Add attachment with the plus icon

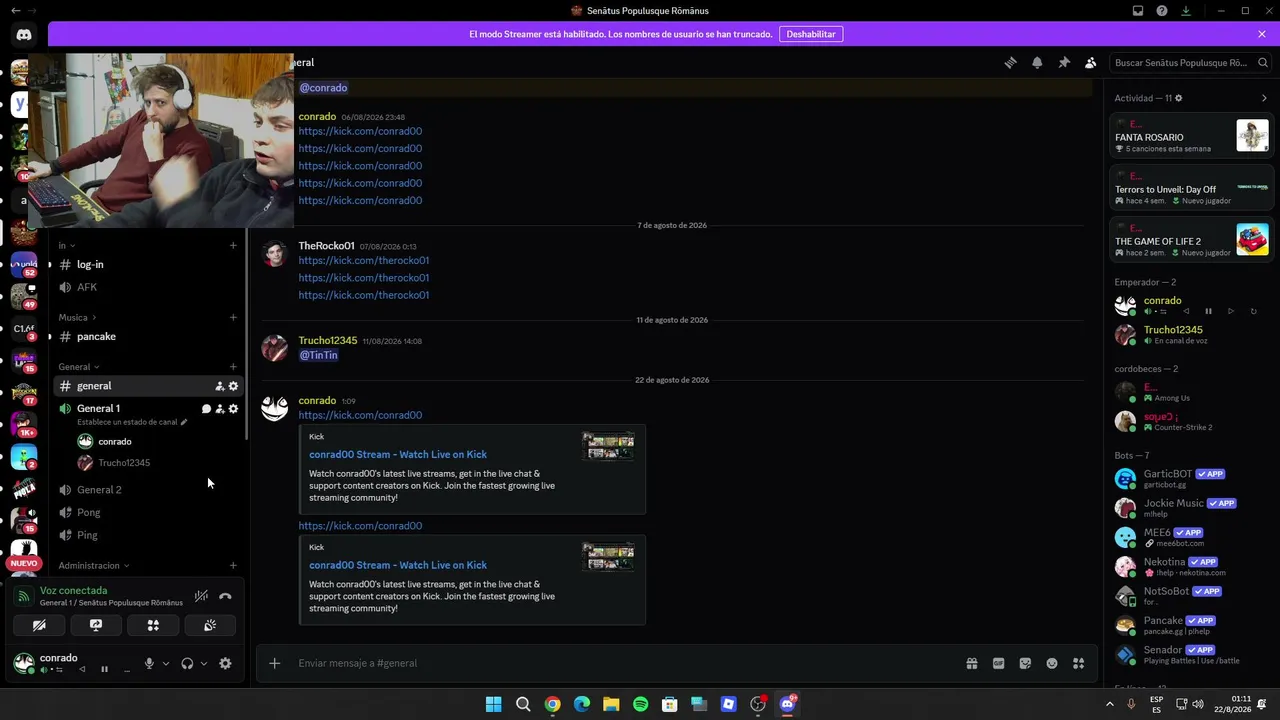click(x=274, y=663)
